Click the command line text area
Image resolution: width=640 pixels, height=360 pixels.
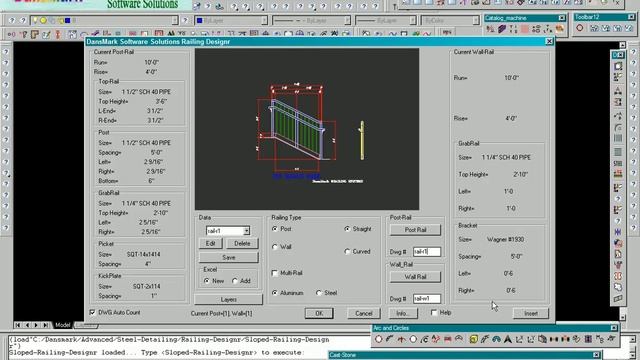click(x=169, y=346)
